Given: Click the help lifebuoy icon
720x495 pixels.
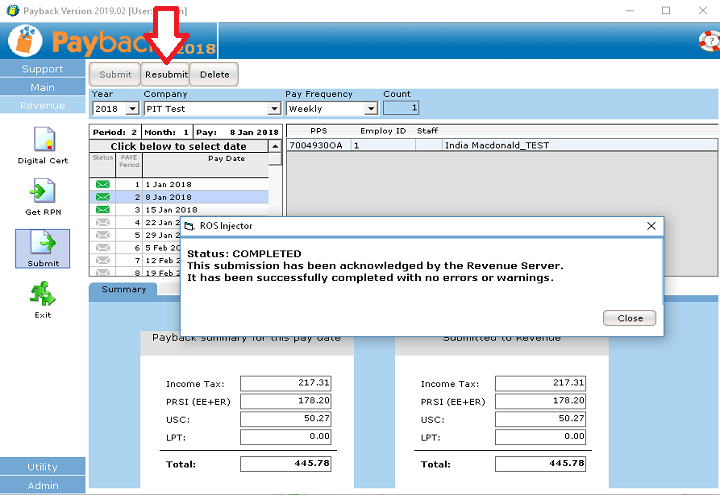Looking at the screenshot, I should pyautogui.click(x=709, y=41).
